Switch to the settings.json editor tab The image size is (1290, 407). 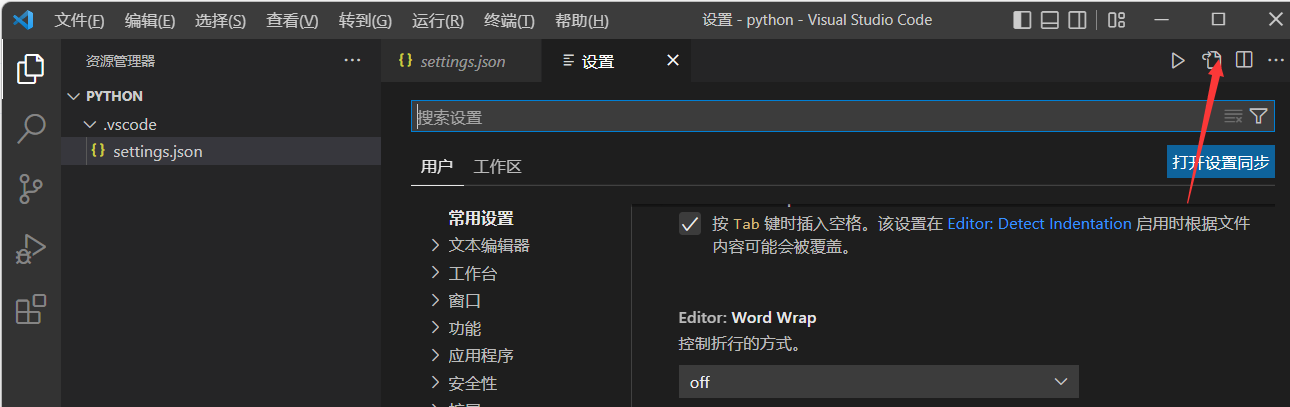pyautogui.click(x=461, y=61)
